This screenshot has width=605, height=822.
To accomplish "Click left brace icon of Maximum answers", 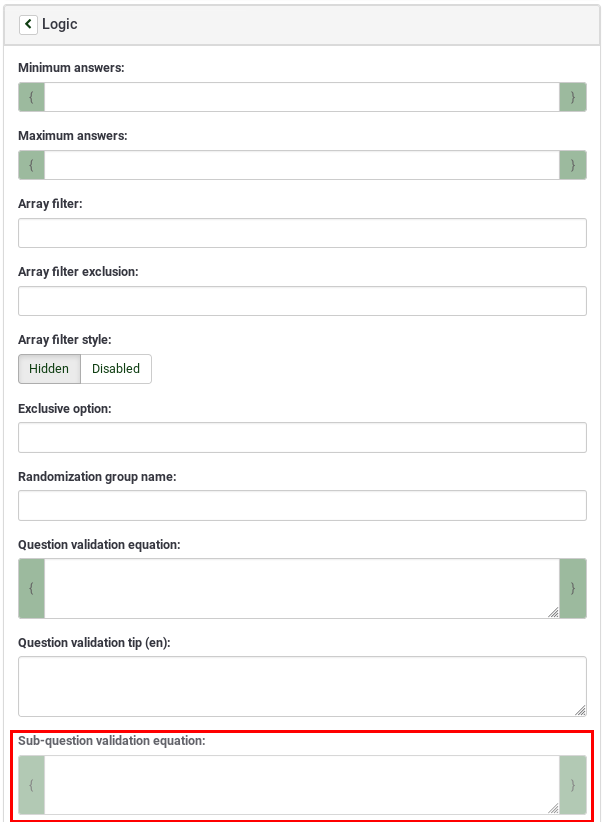I will tap(31, 165).
